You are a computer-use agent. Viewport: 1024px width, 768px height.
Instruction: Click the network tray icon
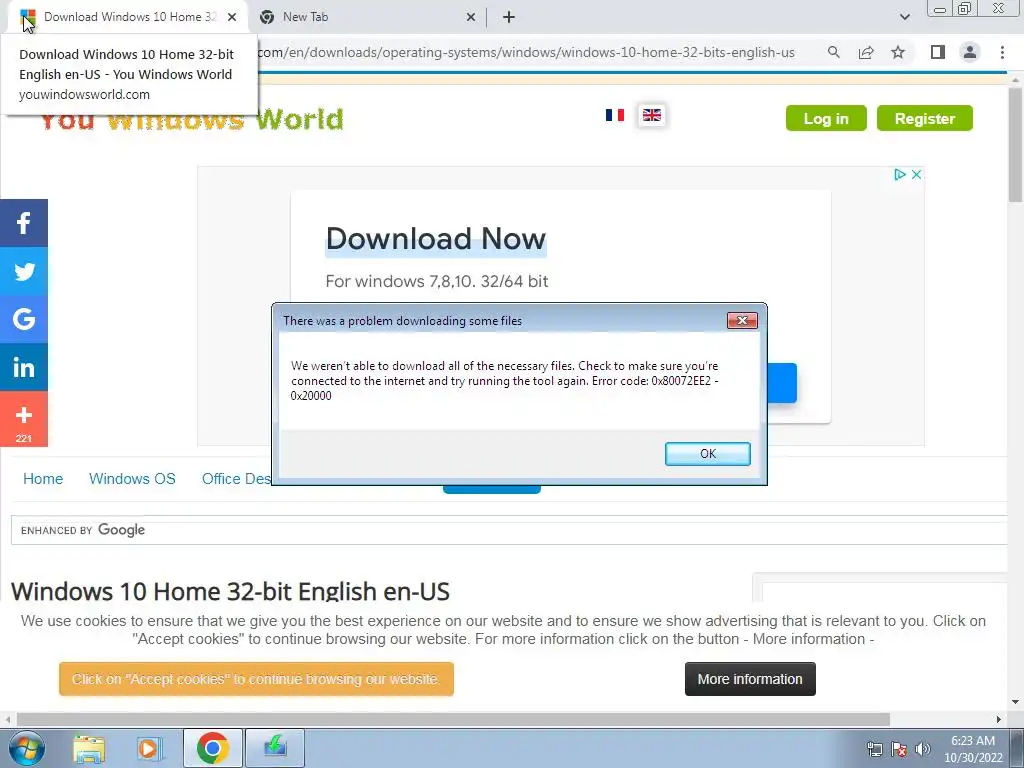pyautogui.click(x=874, y=749)
